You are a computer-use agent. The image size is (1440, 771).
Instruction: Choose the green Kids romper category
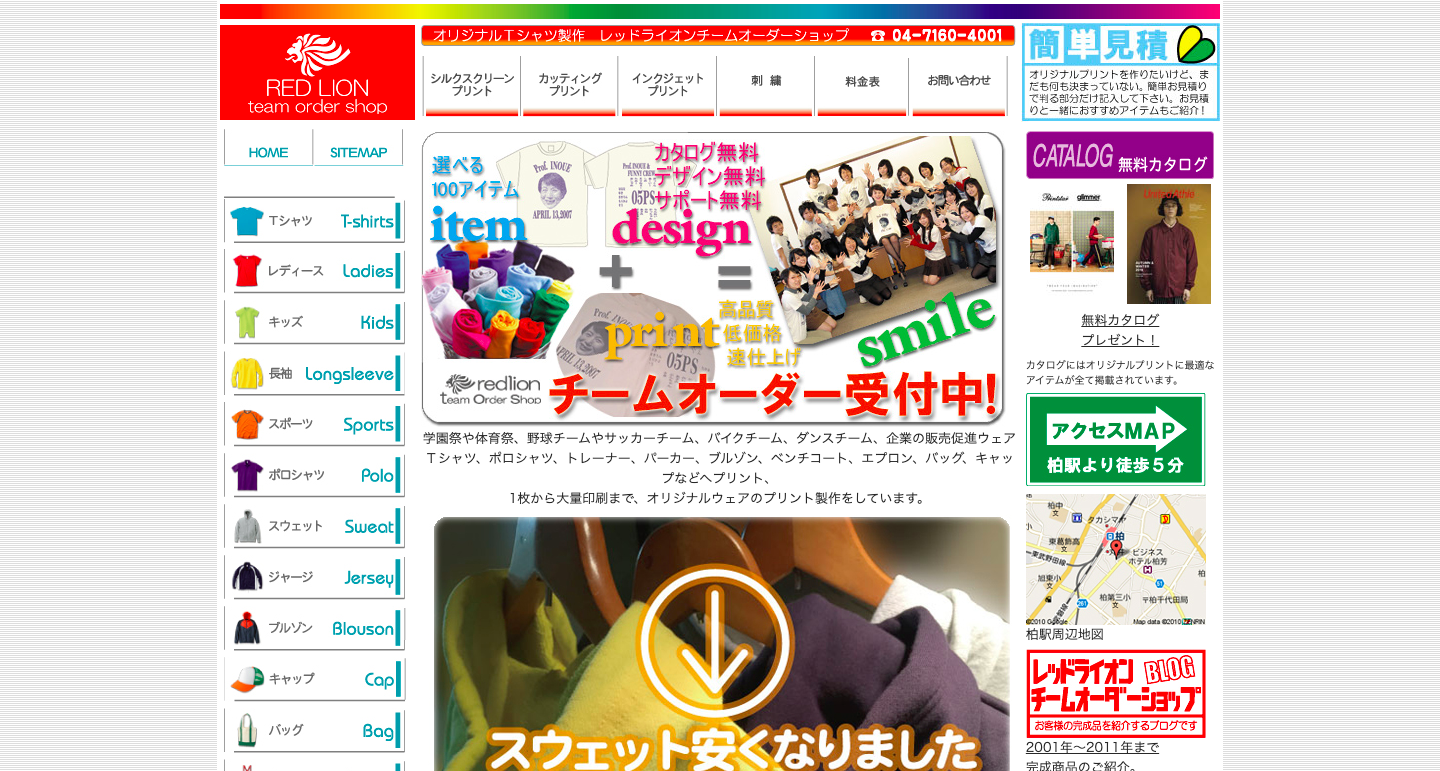(x=247, y=322)
